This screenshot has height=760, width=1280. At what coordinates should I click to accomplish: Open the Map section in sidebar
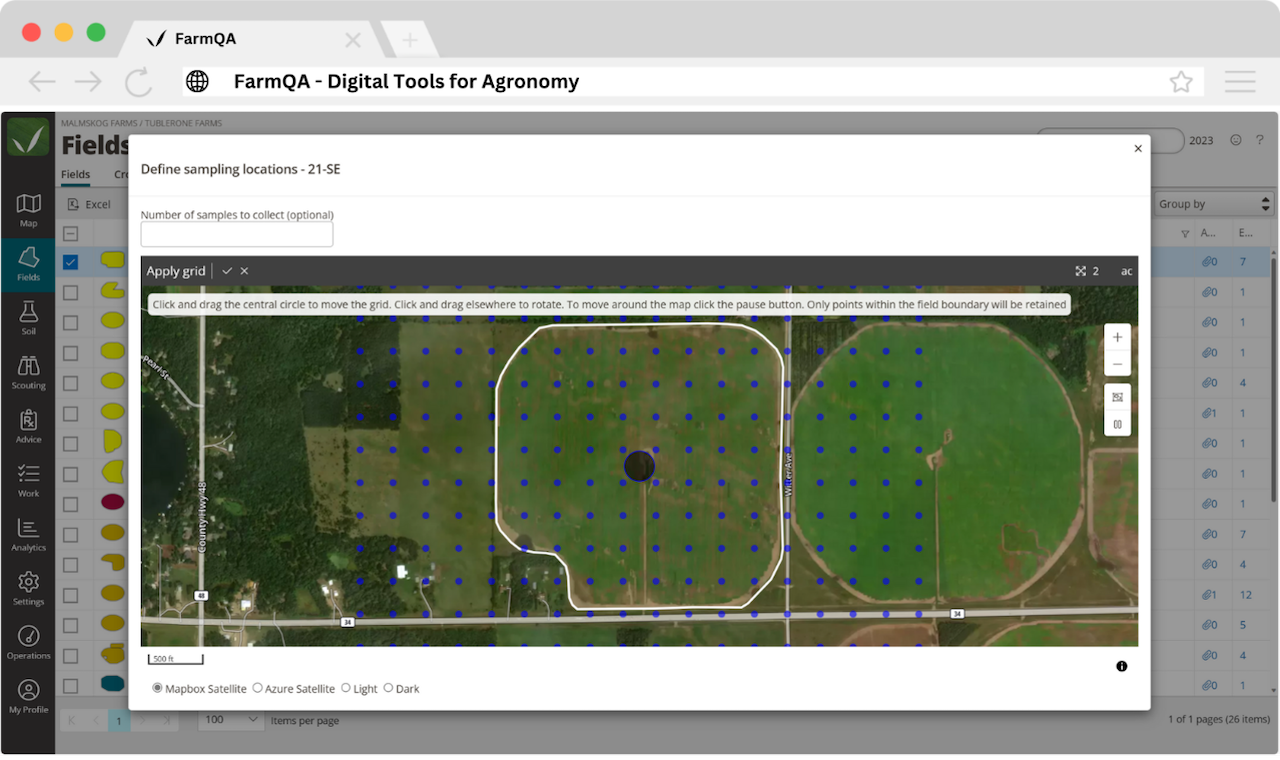point(28,210)
